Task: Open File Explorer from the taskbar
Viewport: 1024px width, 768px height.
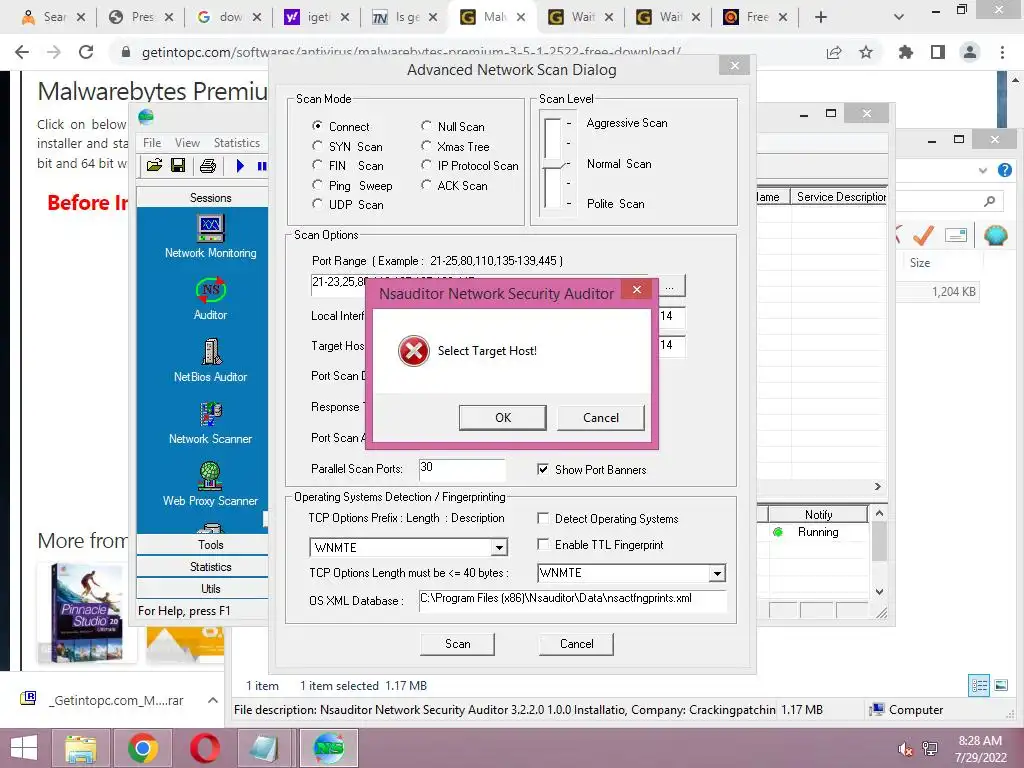Action: click(80, 748)
